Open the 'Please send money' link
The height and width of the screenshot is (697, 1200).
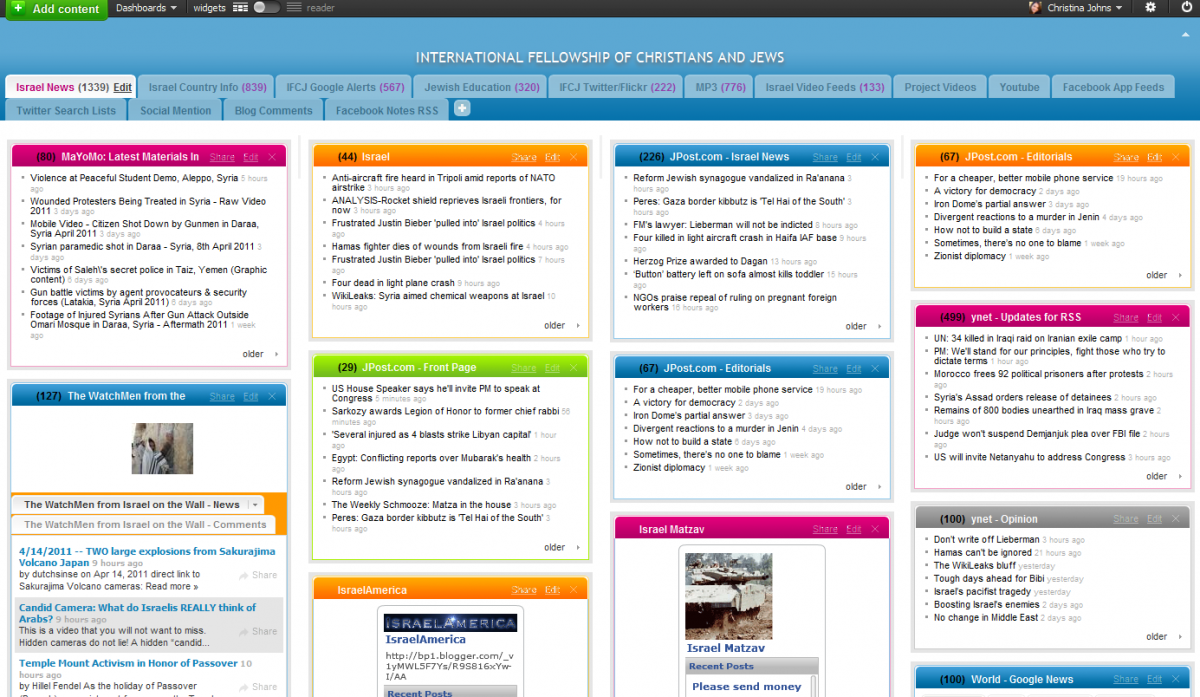[x=747, y=686]
